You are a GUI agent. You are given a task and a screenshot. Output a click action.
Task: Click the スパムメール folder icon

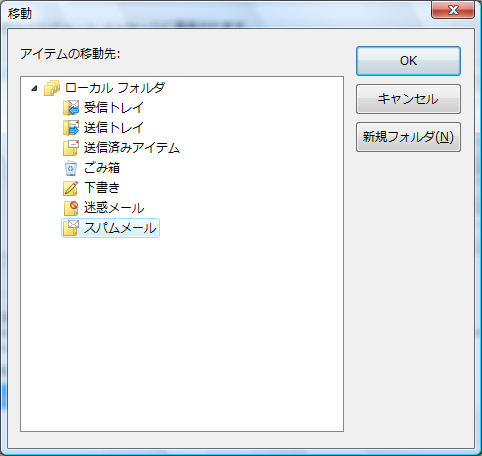pyautogui.click(x=71, y=228)
